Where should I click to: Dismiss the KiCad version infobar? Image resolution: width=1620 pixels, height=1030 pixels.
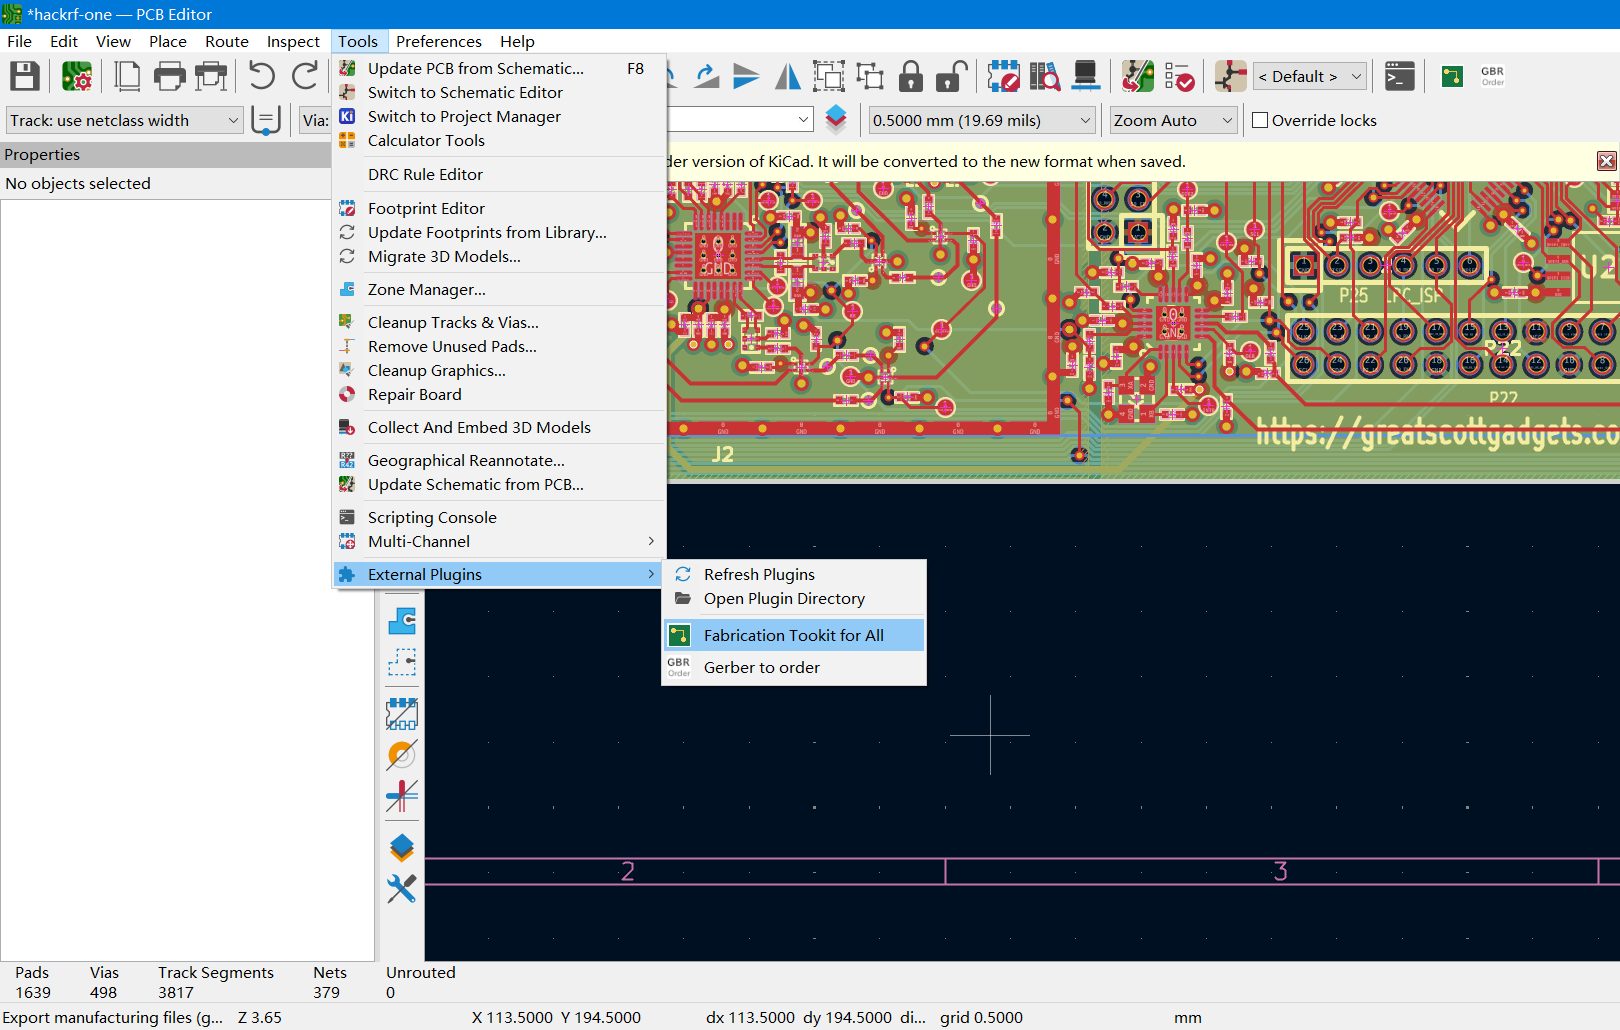pos(1606,161)
